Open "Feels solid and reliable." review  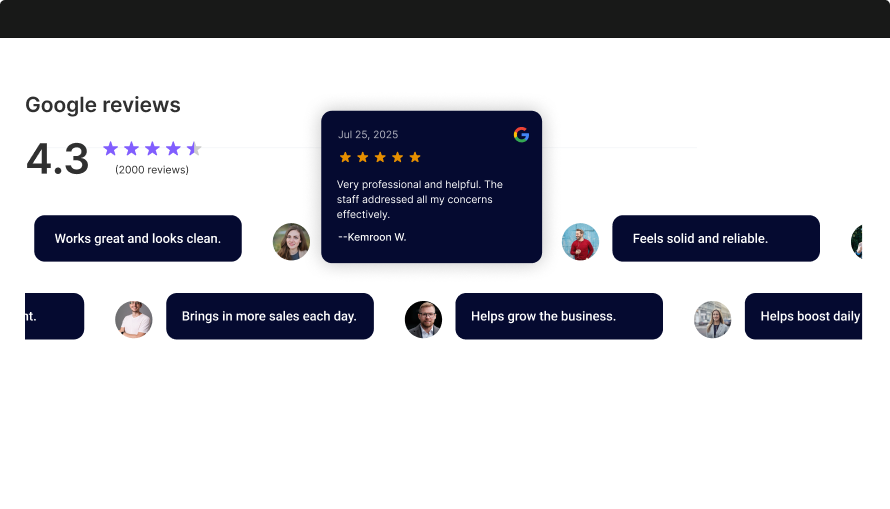(715, 239)
